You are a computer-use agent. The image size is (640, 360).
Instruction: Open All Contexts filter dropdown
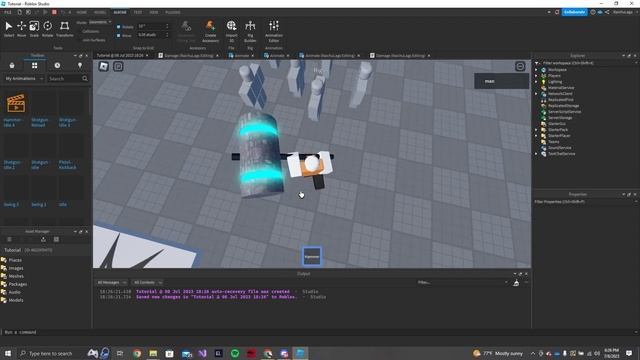point(148,282)
